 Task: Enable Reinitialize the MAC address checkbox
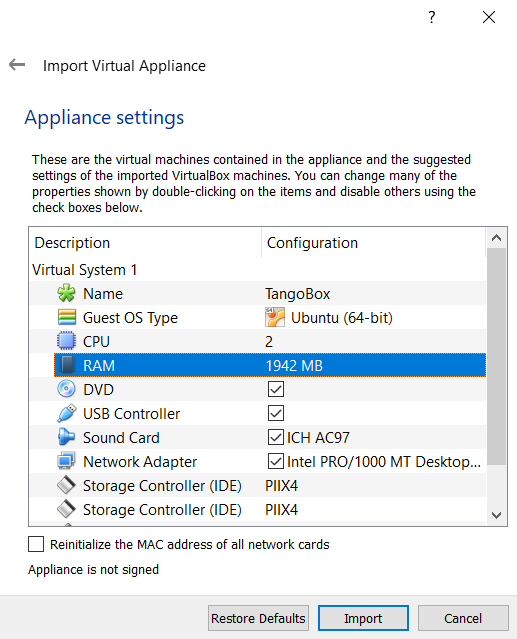36,544
